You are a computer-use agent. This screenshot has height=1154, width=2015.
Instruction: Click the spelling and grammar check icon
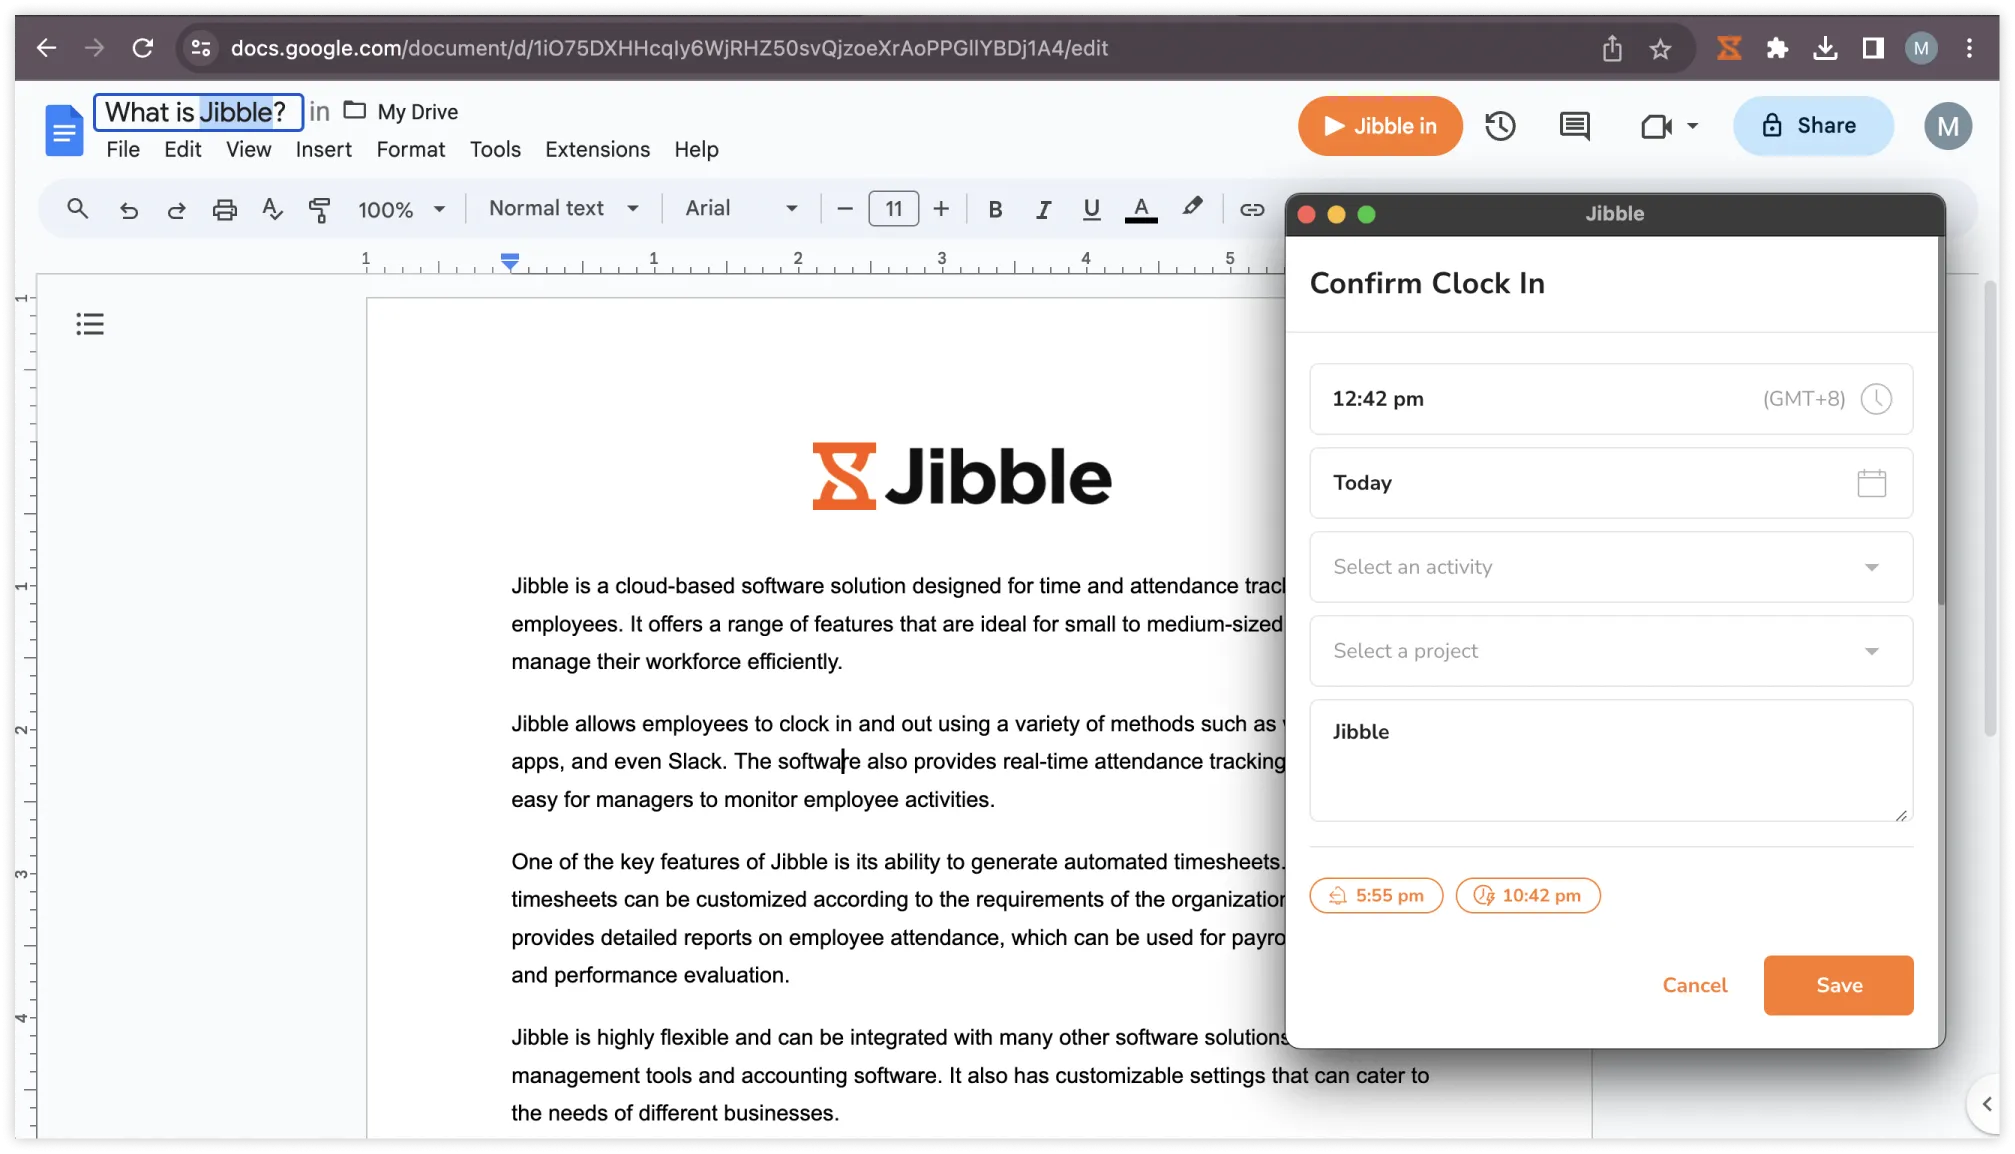272,209
